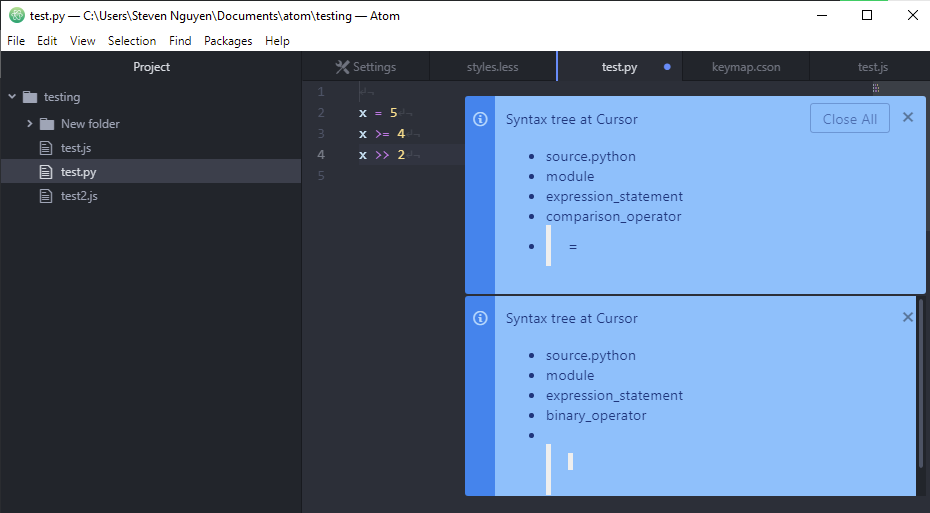The height and width of the screenshot is (513, 930).
Task: Open the View menu
Action: pyautogui.click(x=82, y=41)
